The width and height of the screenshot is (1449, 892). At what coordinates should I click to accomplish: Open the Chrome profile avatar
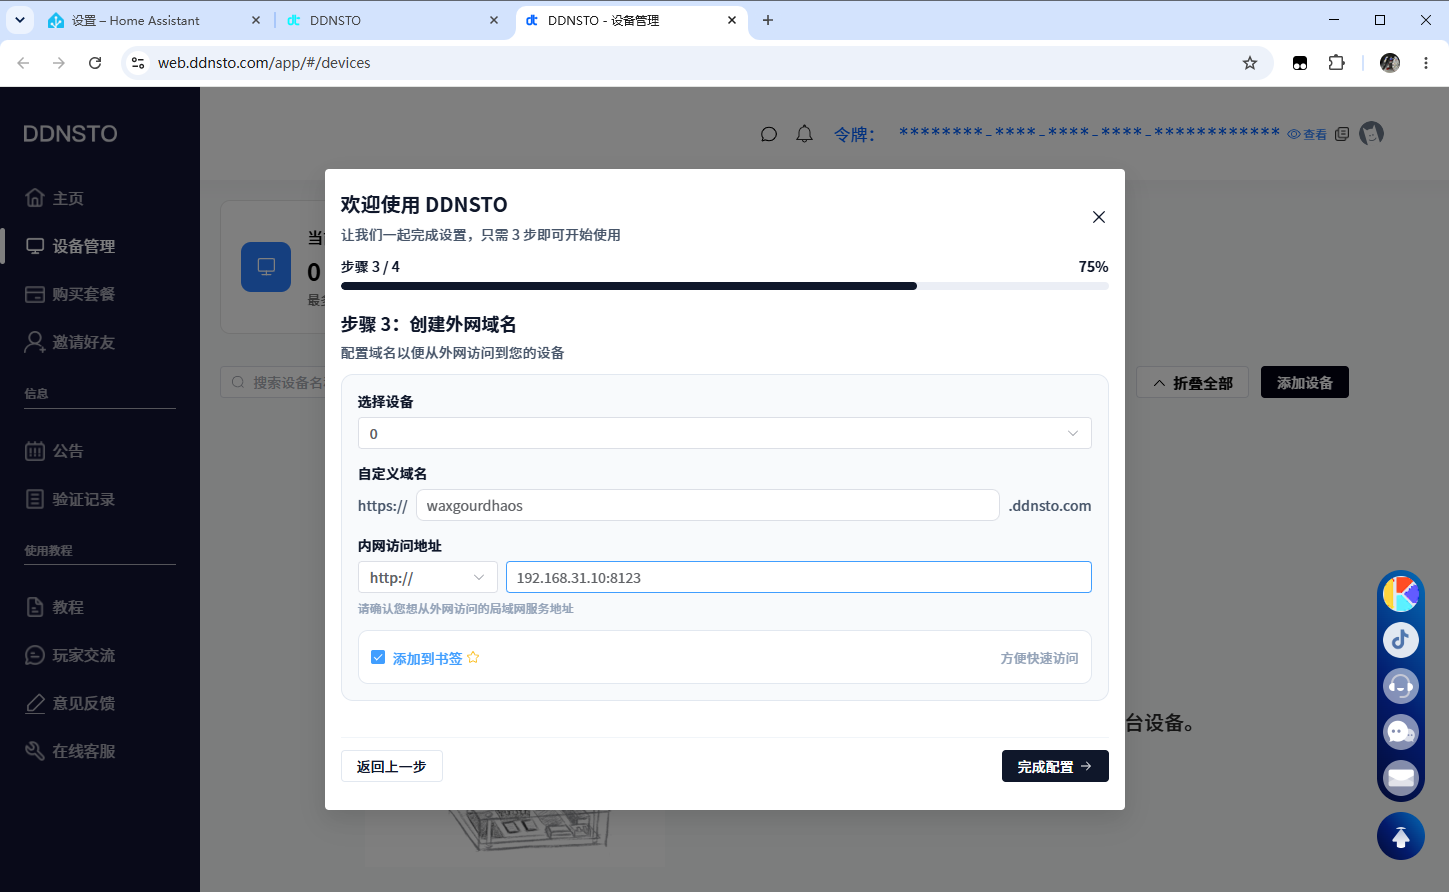click(1390, 63)
